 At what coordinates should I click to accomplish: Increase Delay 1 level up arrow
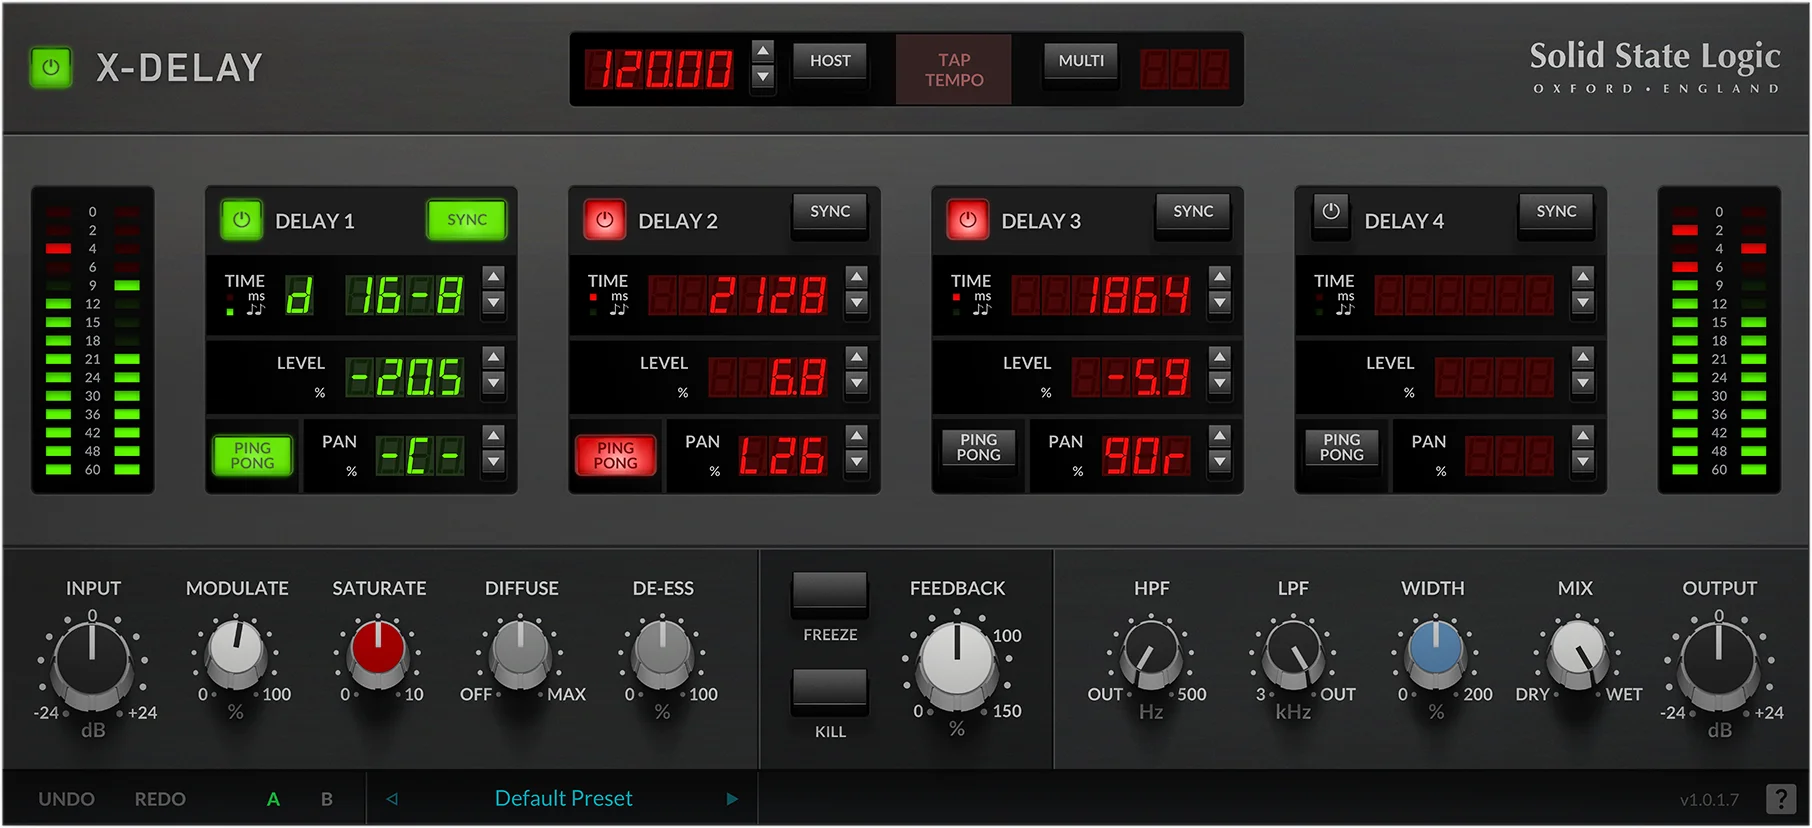coord(493,356)
